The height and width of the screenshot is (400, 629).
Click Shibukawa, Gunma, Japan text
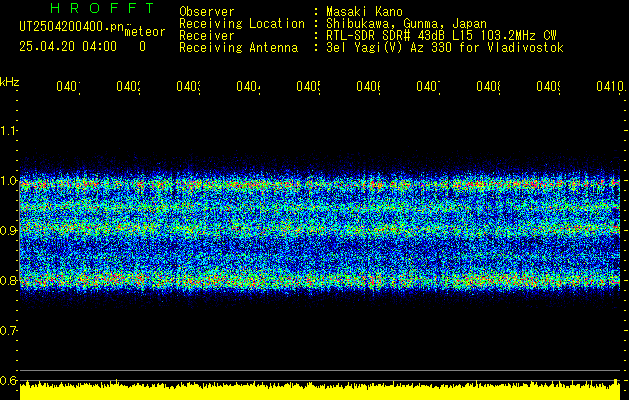(406, 24)
